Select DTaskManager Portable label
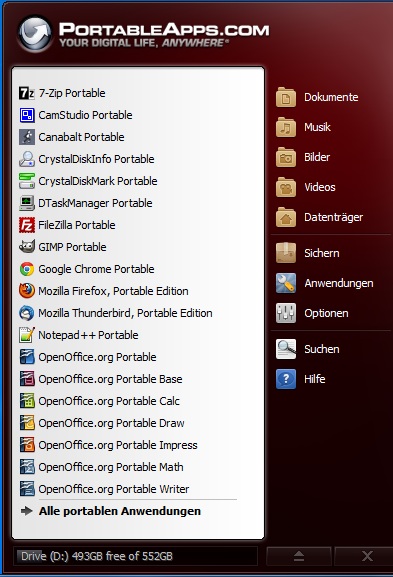The height and width of the screenshot is (577, 393). 95,203
